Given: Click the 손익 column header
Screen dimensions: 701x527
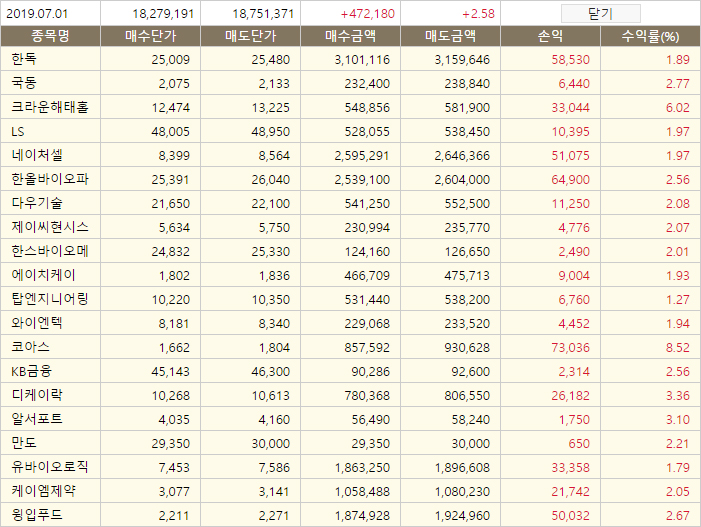Looking at the screenshot, I should [550, 36].
